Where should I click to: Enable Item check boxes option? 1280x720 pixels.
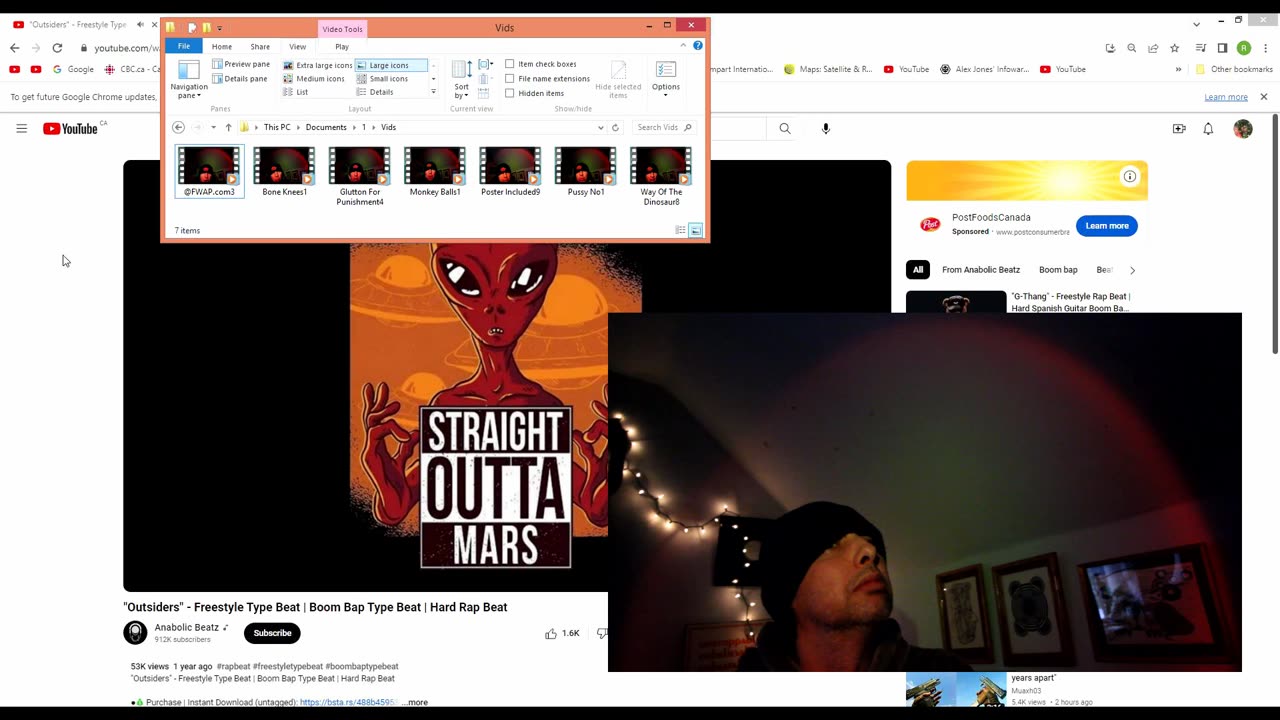click(x=510, y=64)
